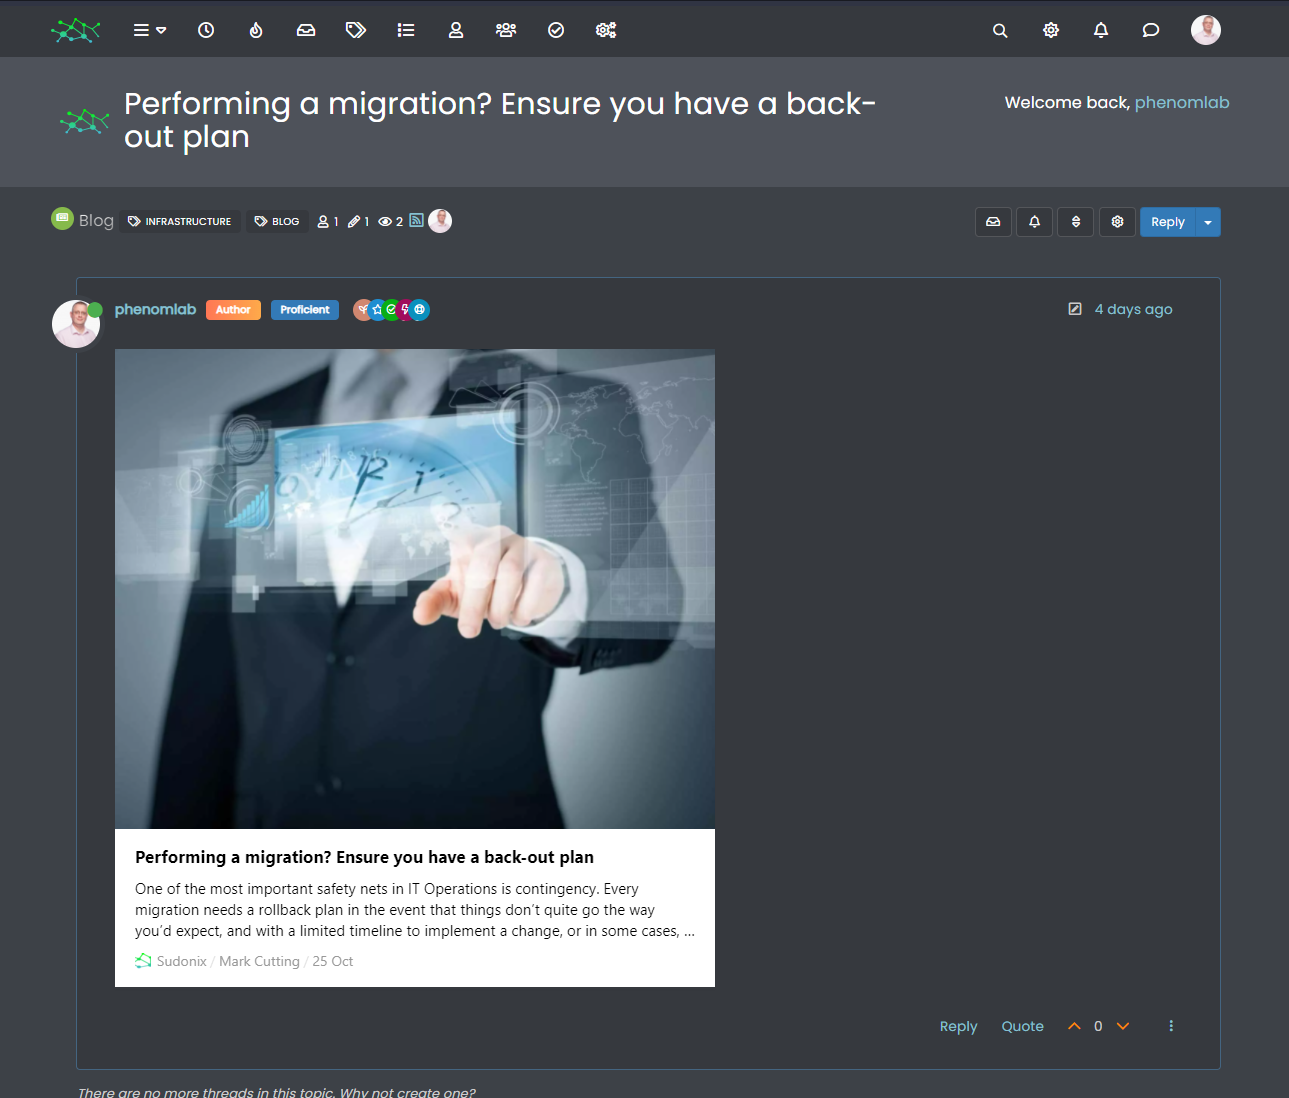Open the chat bubble icon

point(1151,30)
